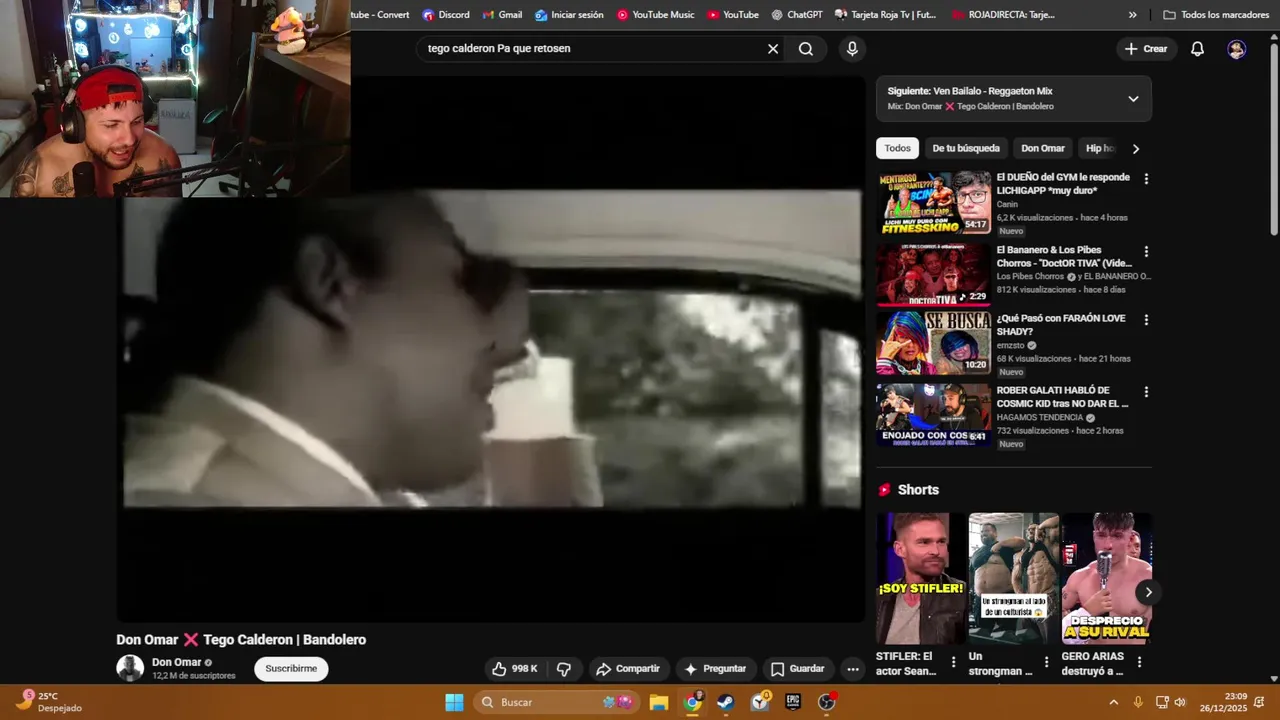This screenshot has width=1280, height=720.
Task: Open the YouTube bookmark
Action: point(732,15)
